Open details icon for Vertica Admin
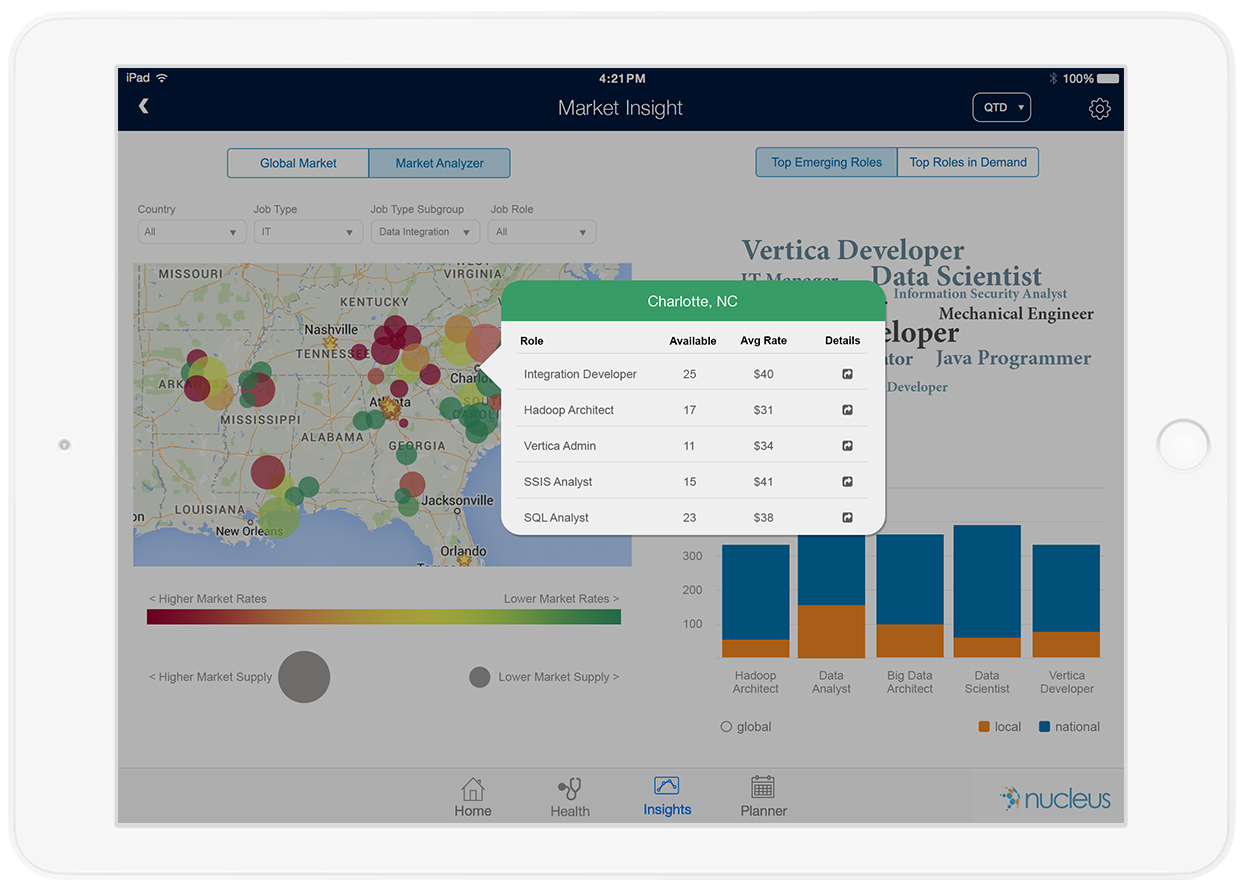1245x894 pixels. click(x=847, y=446)
